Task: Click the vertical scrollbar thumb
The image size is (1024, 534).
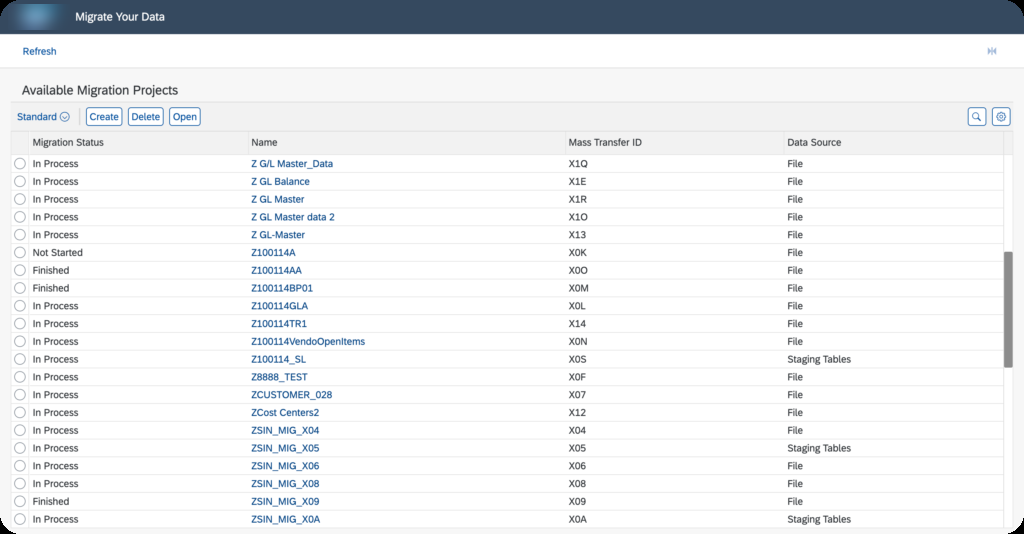Action: [1008, 309]
